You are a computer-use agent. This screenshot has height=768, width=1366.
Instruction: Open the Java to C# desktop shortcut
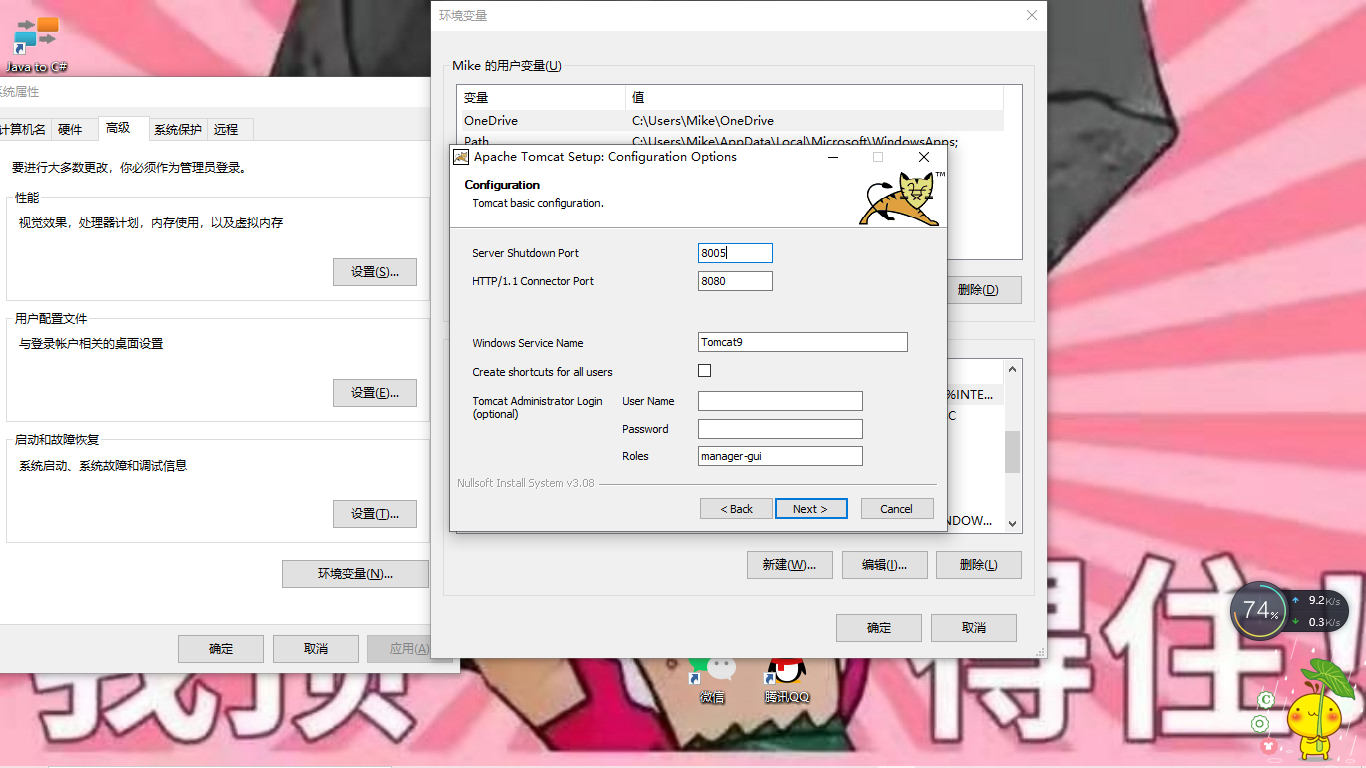(36, 44)
